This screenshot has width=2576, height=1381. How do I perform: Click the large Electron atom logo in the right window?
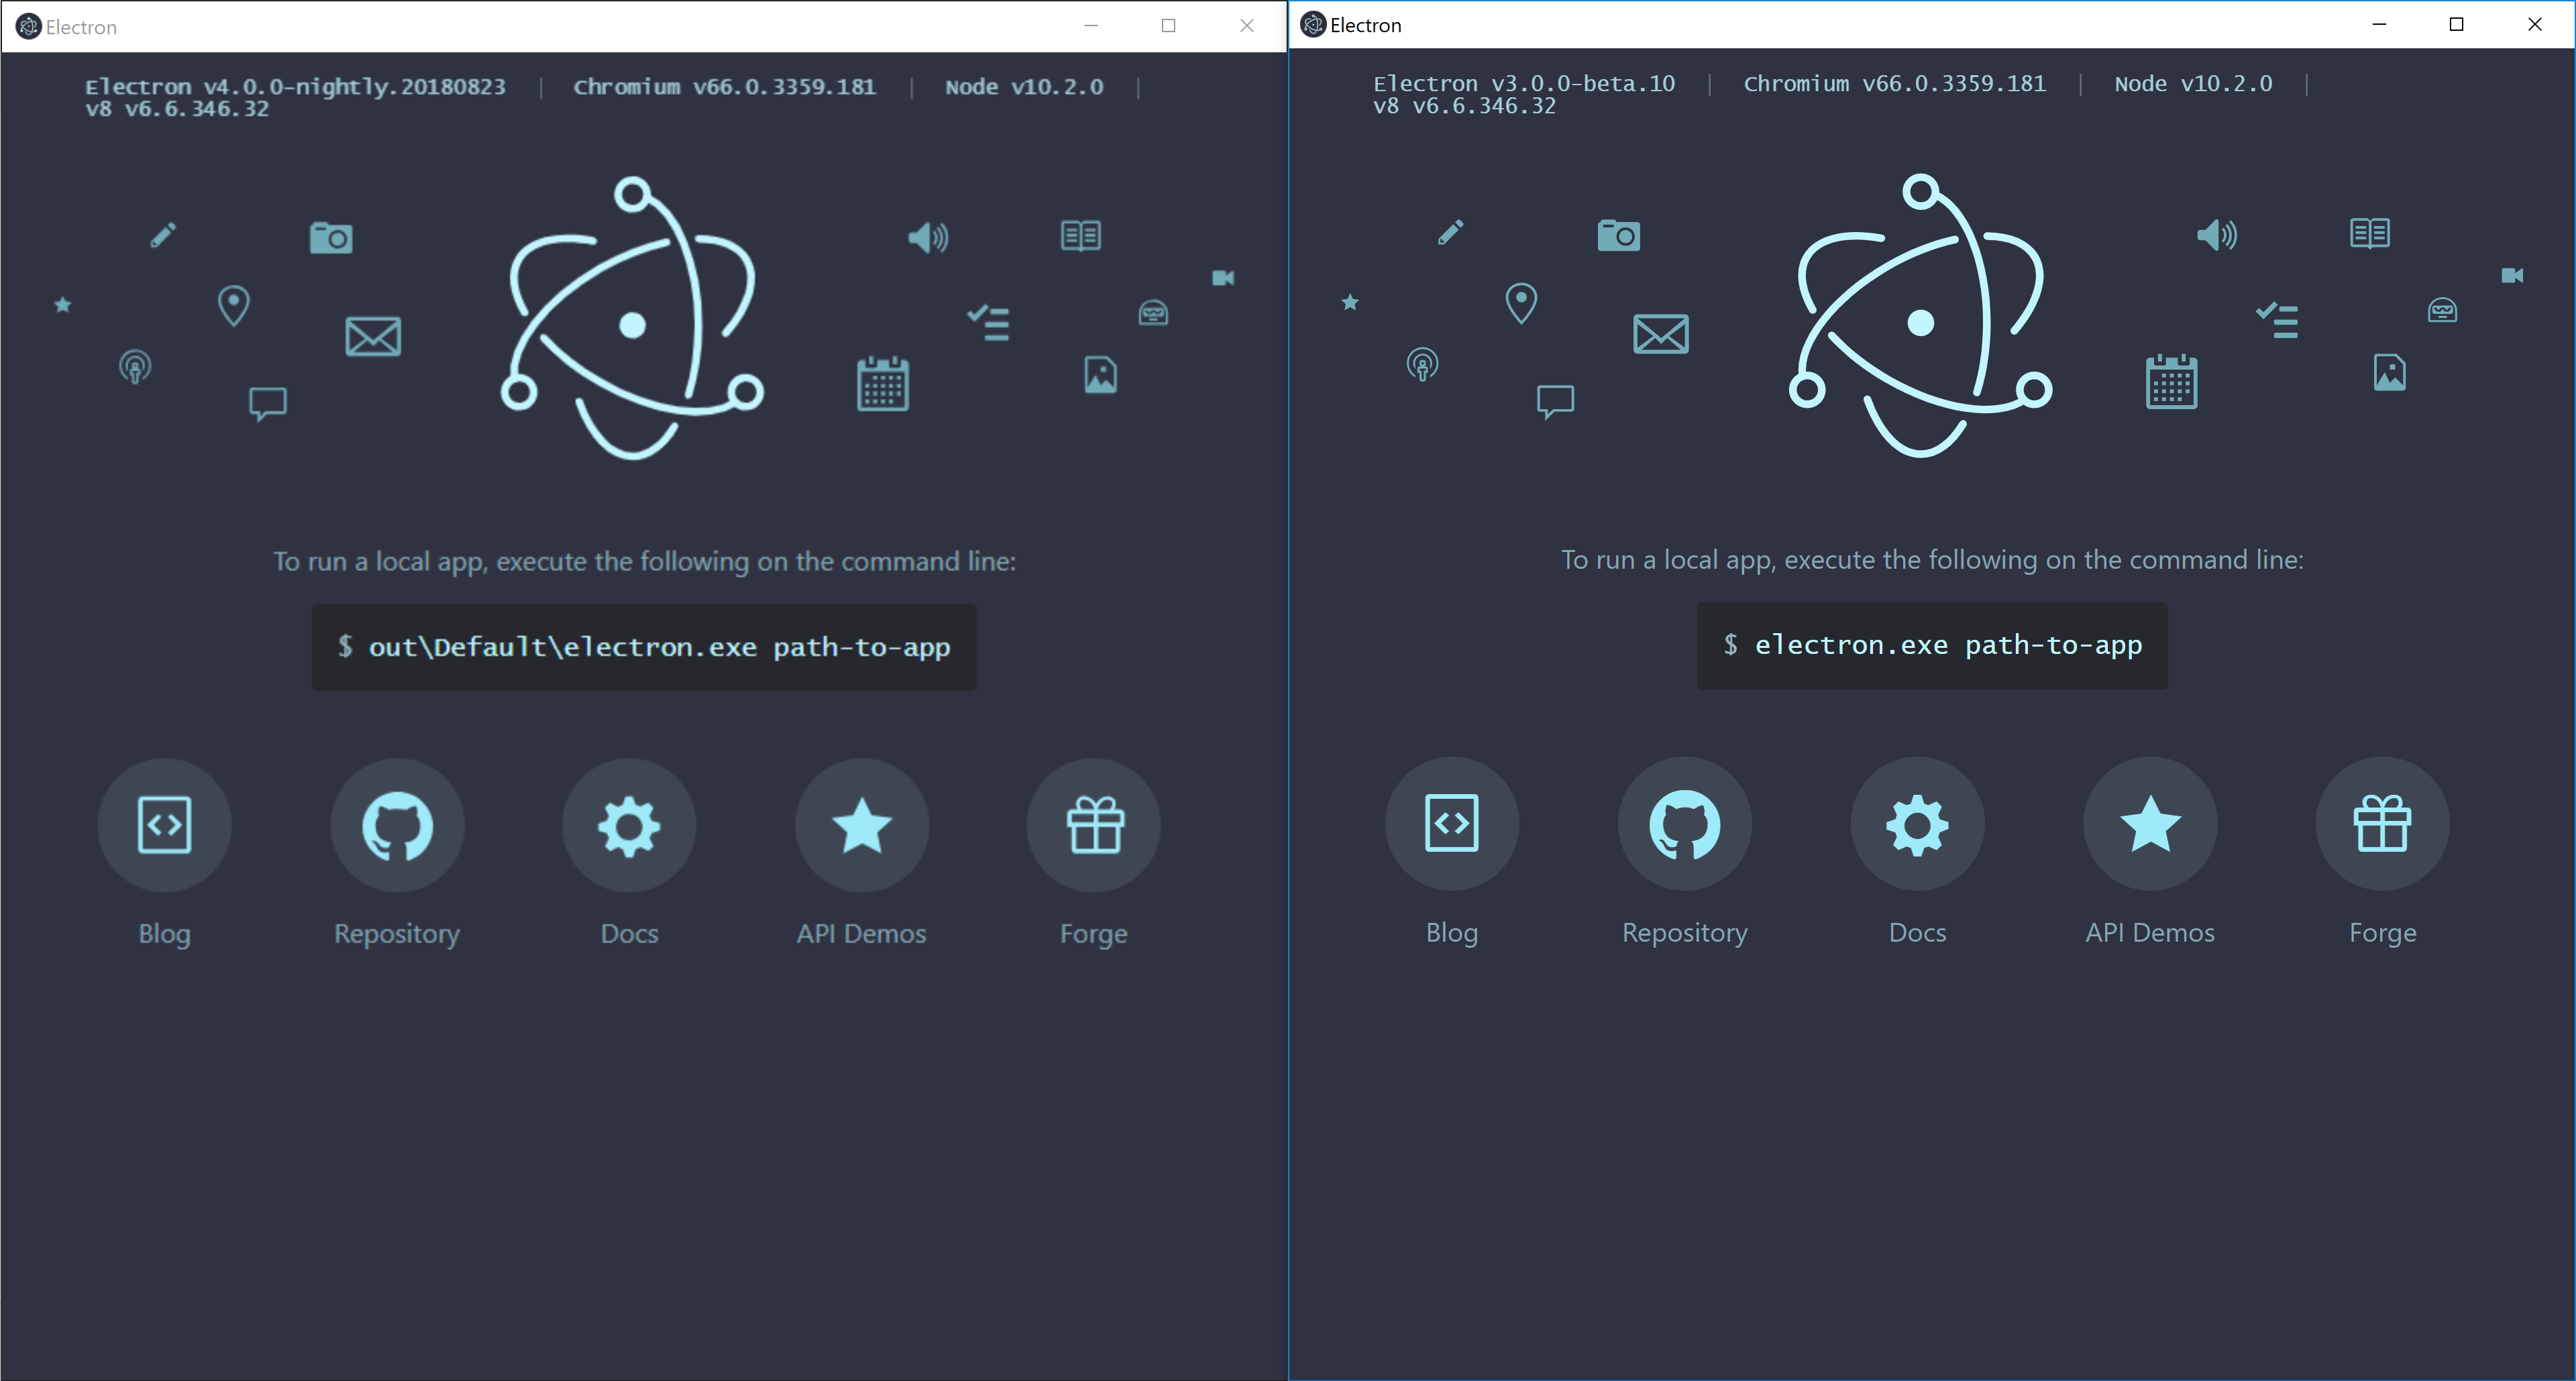coord(1920,317)
